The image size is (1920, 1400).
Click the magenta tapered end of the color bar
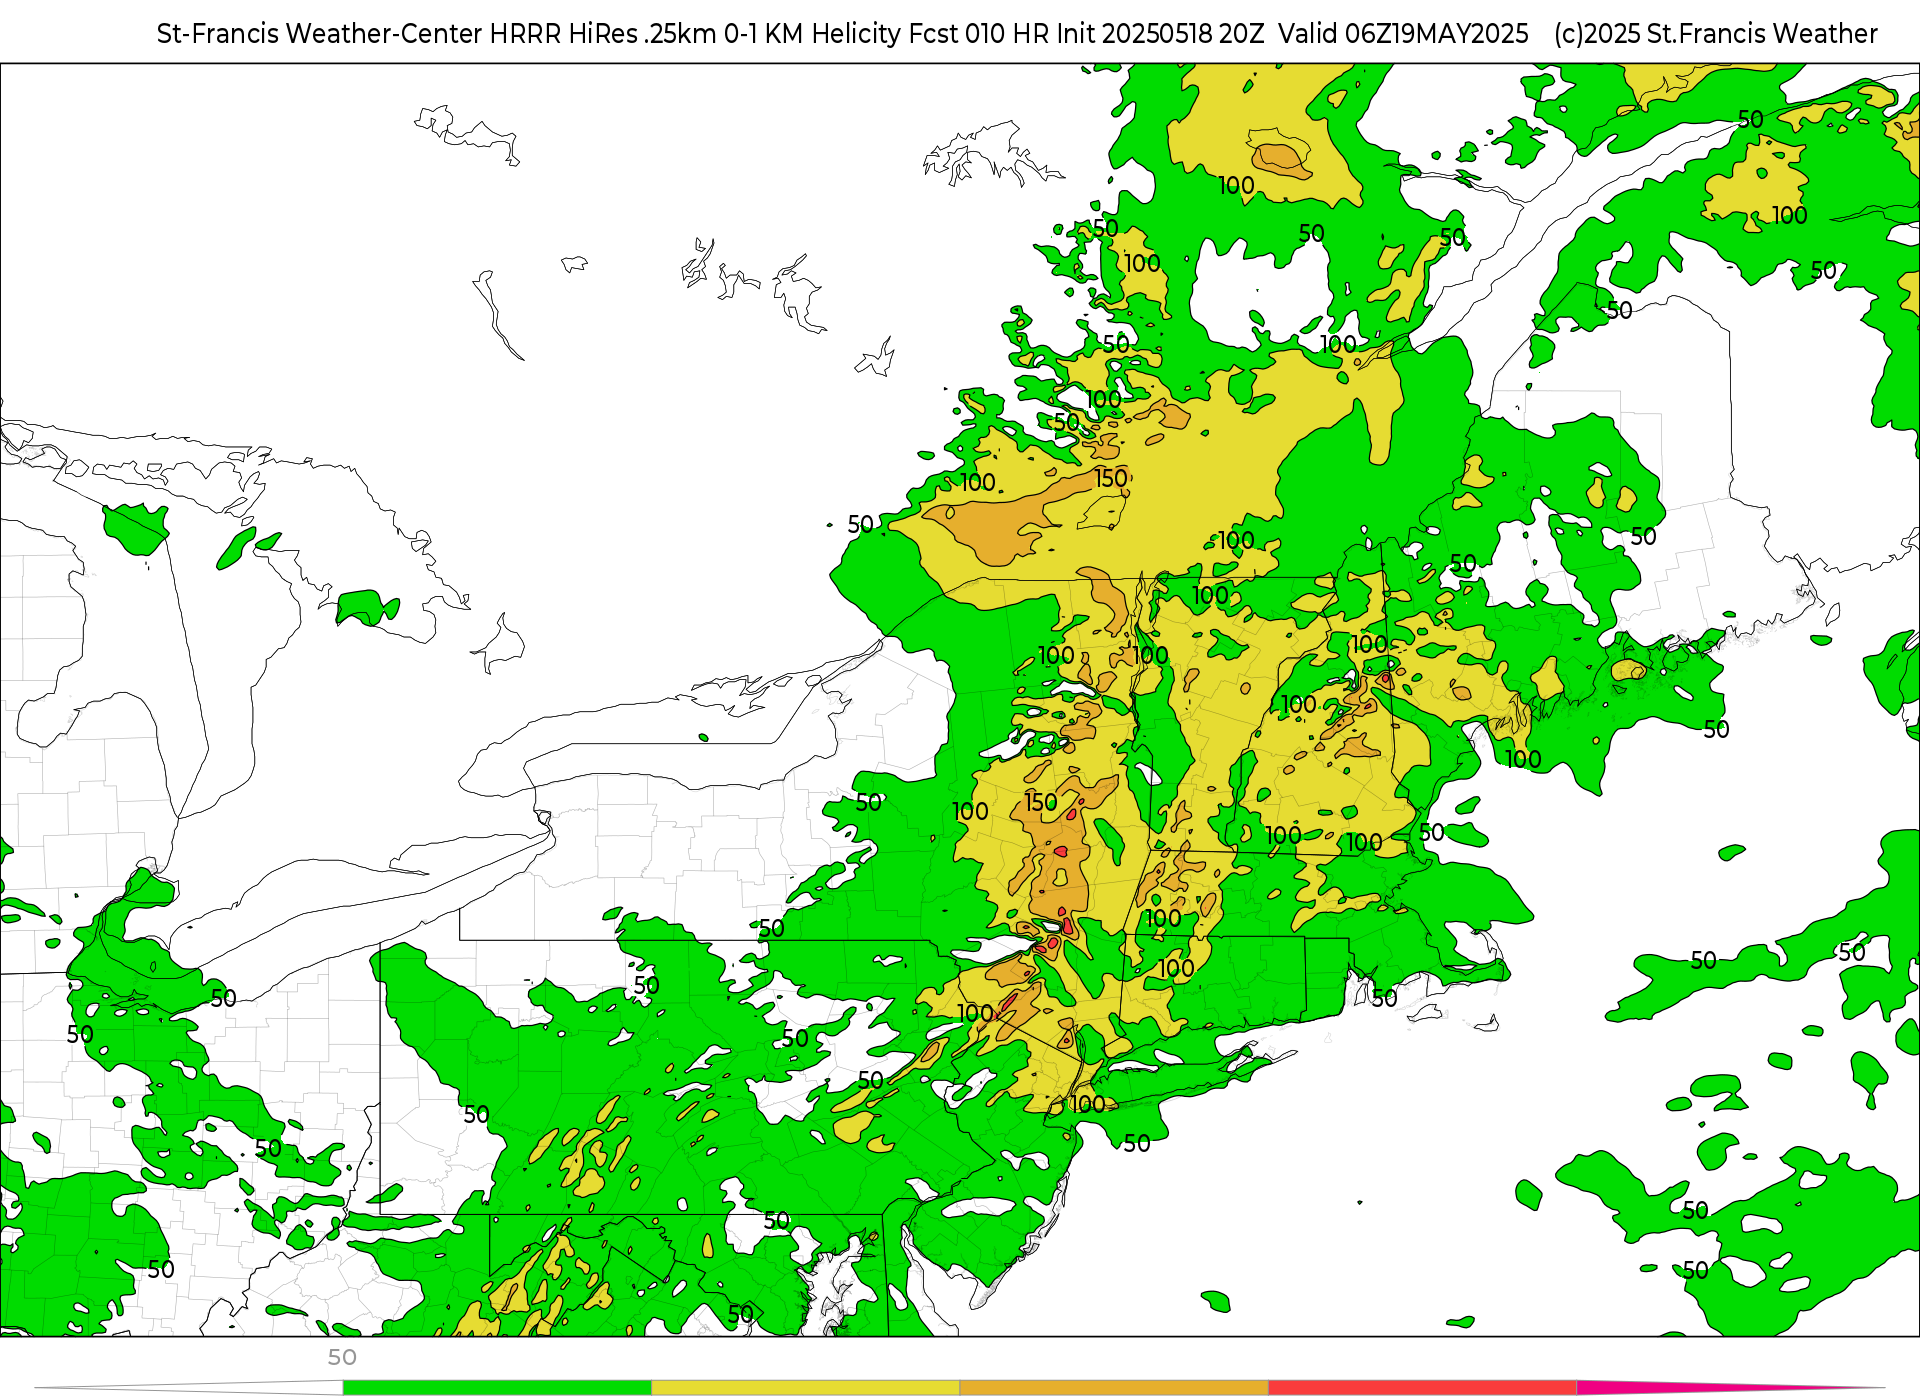click(x=1730, y=1388)
